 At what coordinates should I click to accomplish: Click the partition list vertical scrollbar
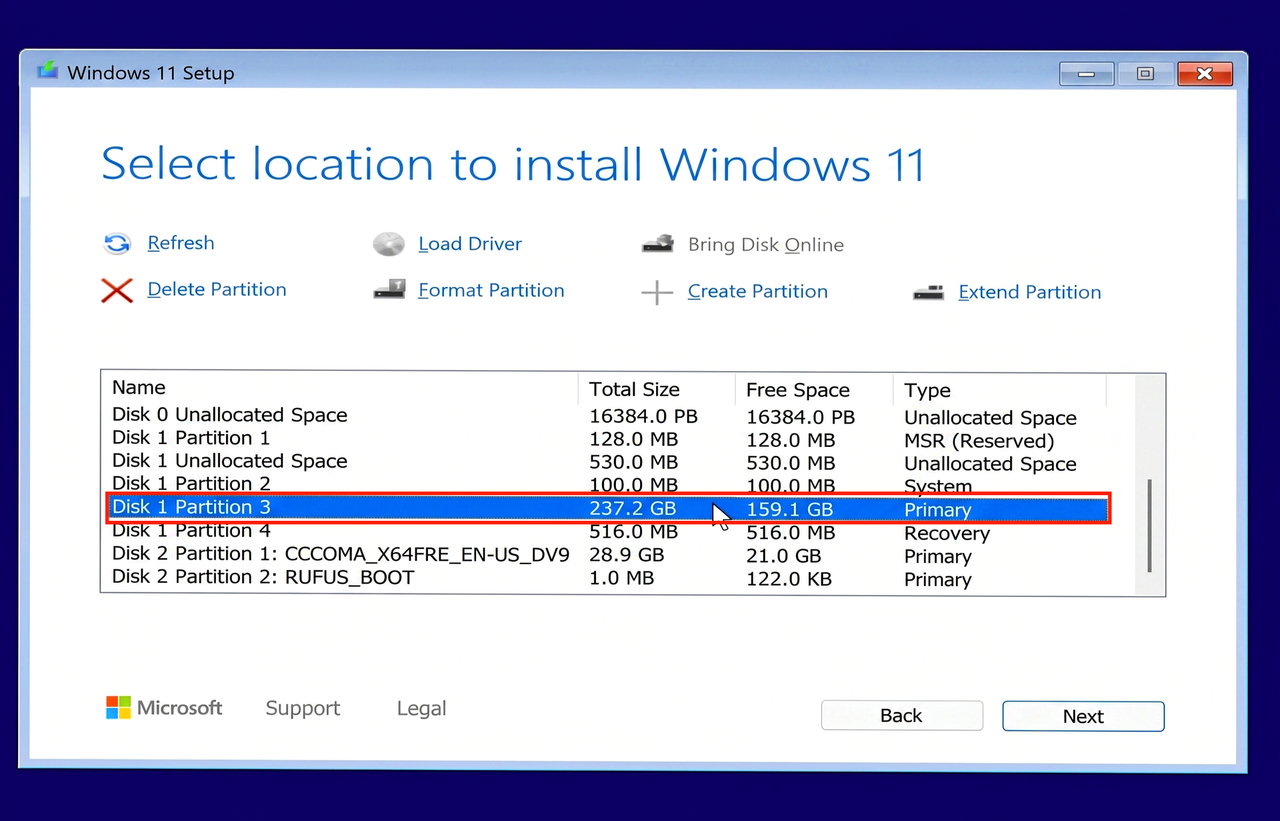(x=1149, y=525)
